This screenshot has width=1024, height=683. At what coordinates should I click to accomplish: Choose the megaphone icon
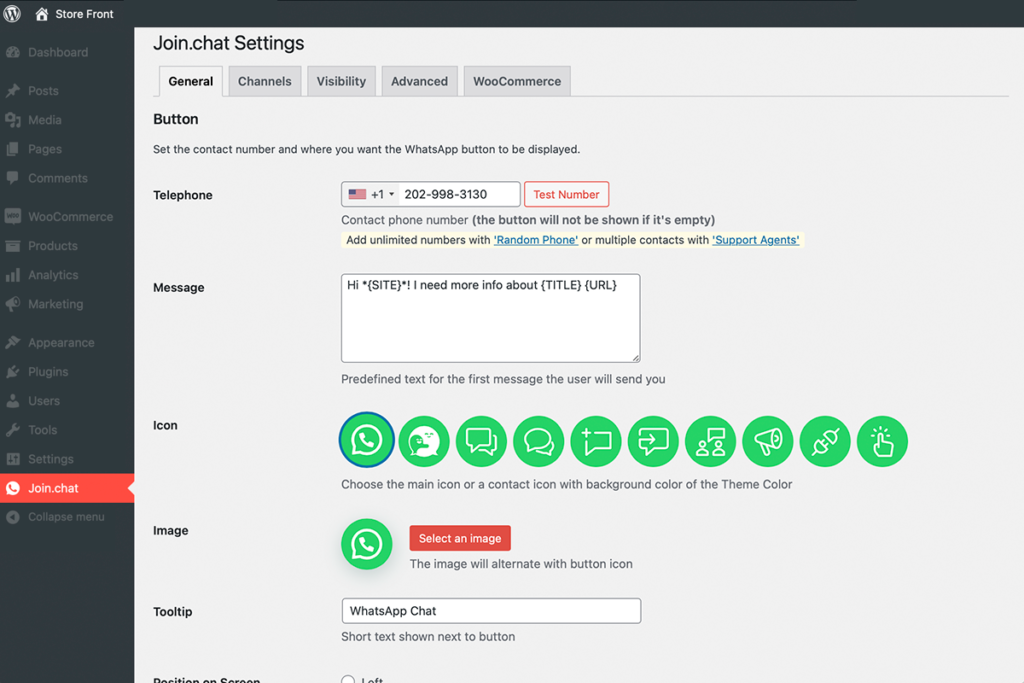768,441
